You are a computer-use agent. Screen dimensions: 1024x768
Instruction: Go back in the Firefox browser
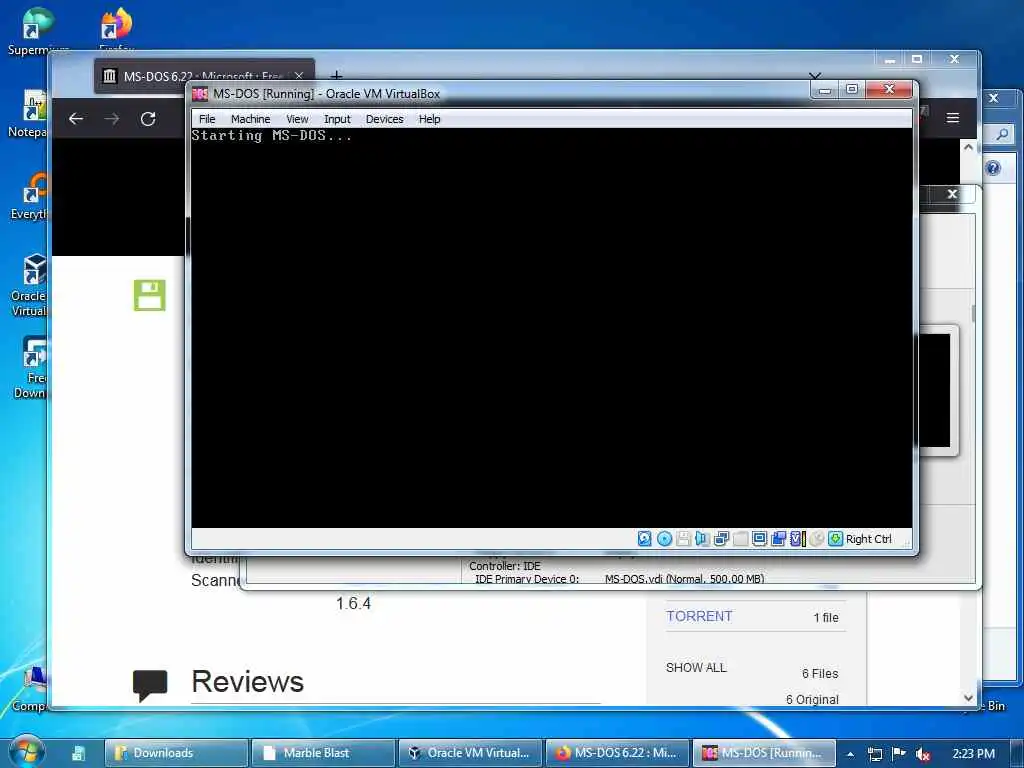[76, 118]
